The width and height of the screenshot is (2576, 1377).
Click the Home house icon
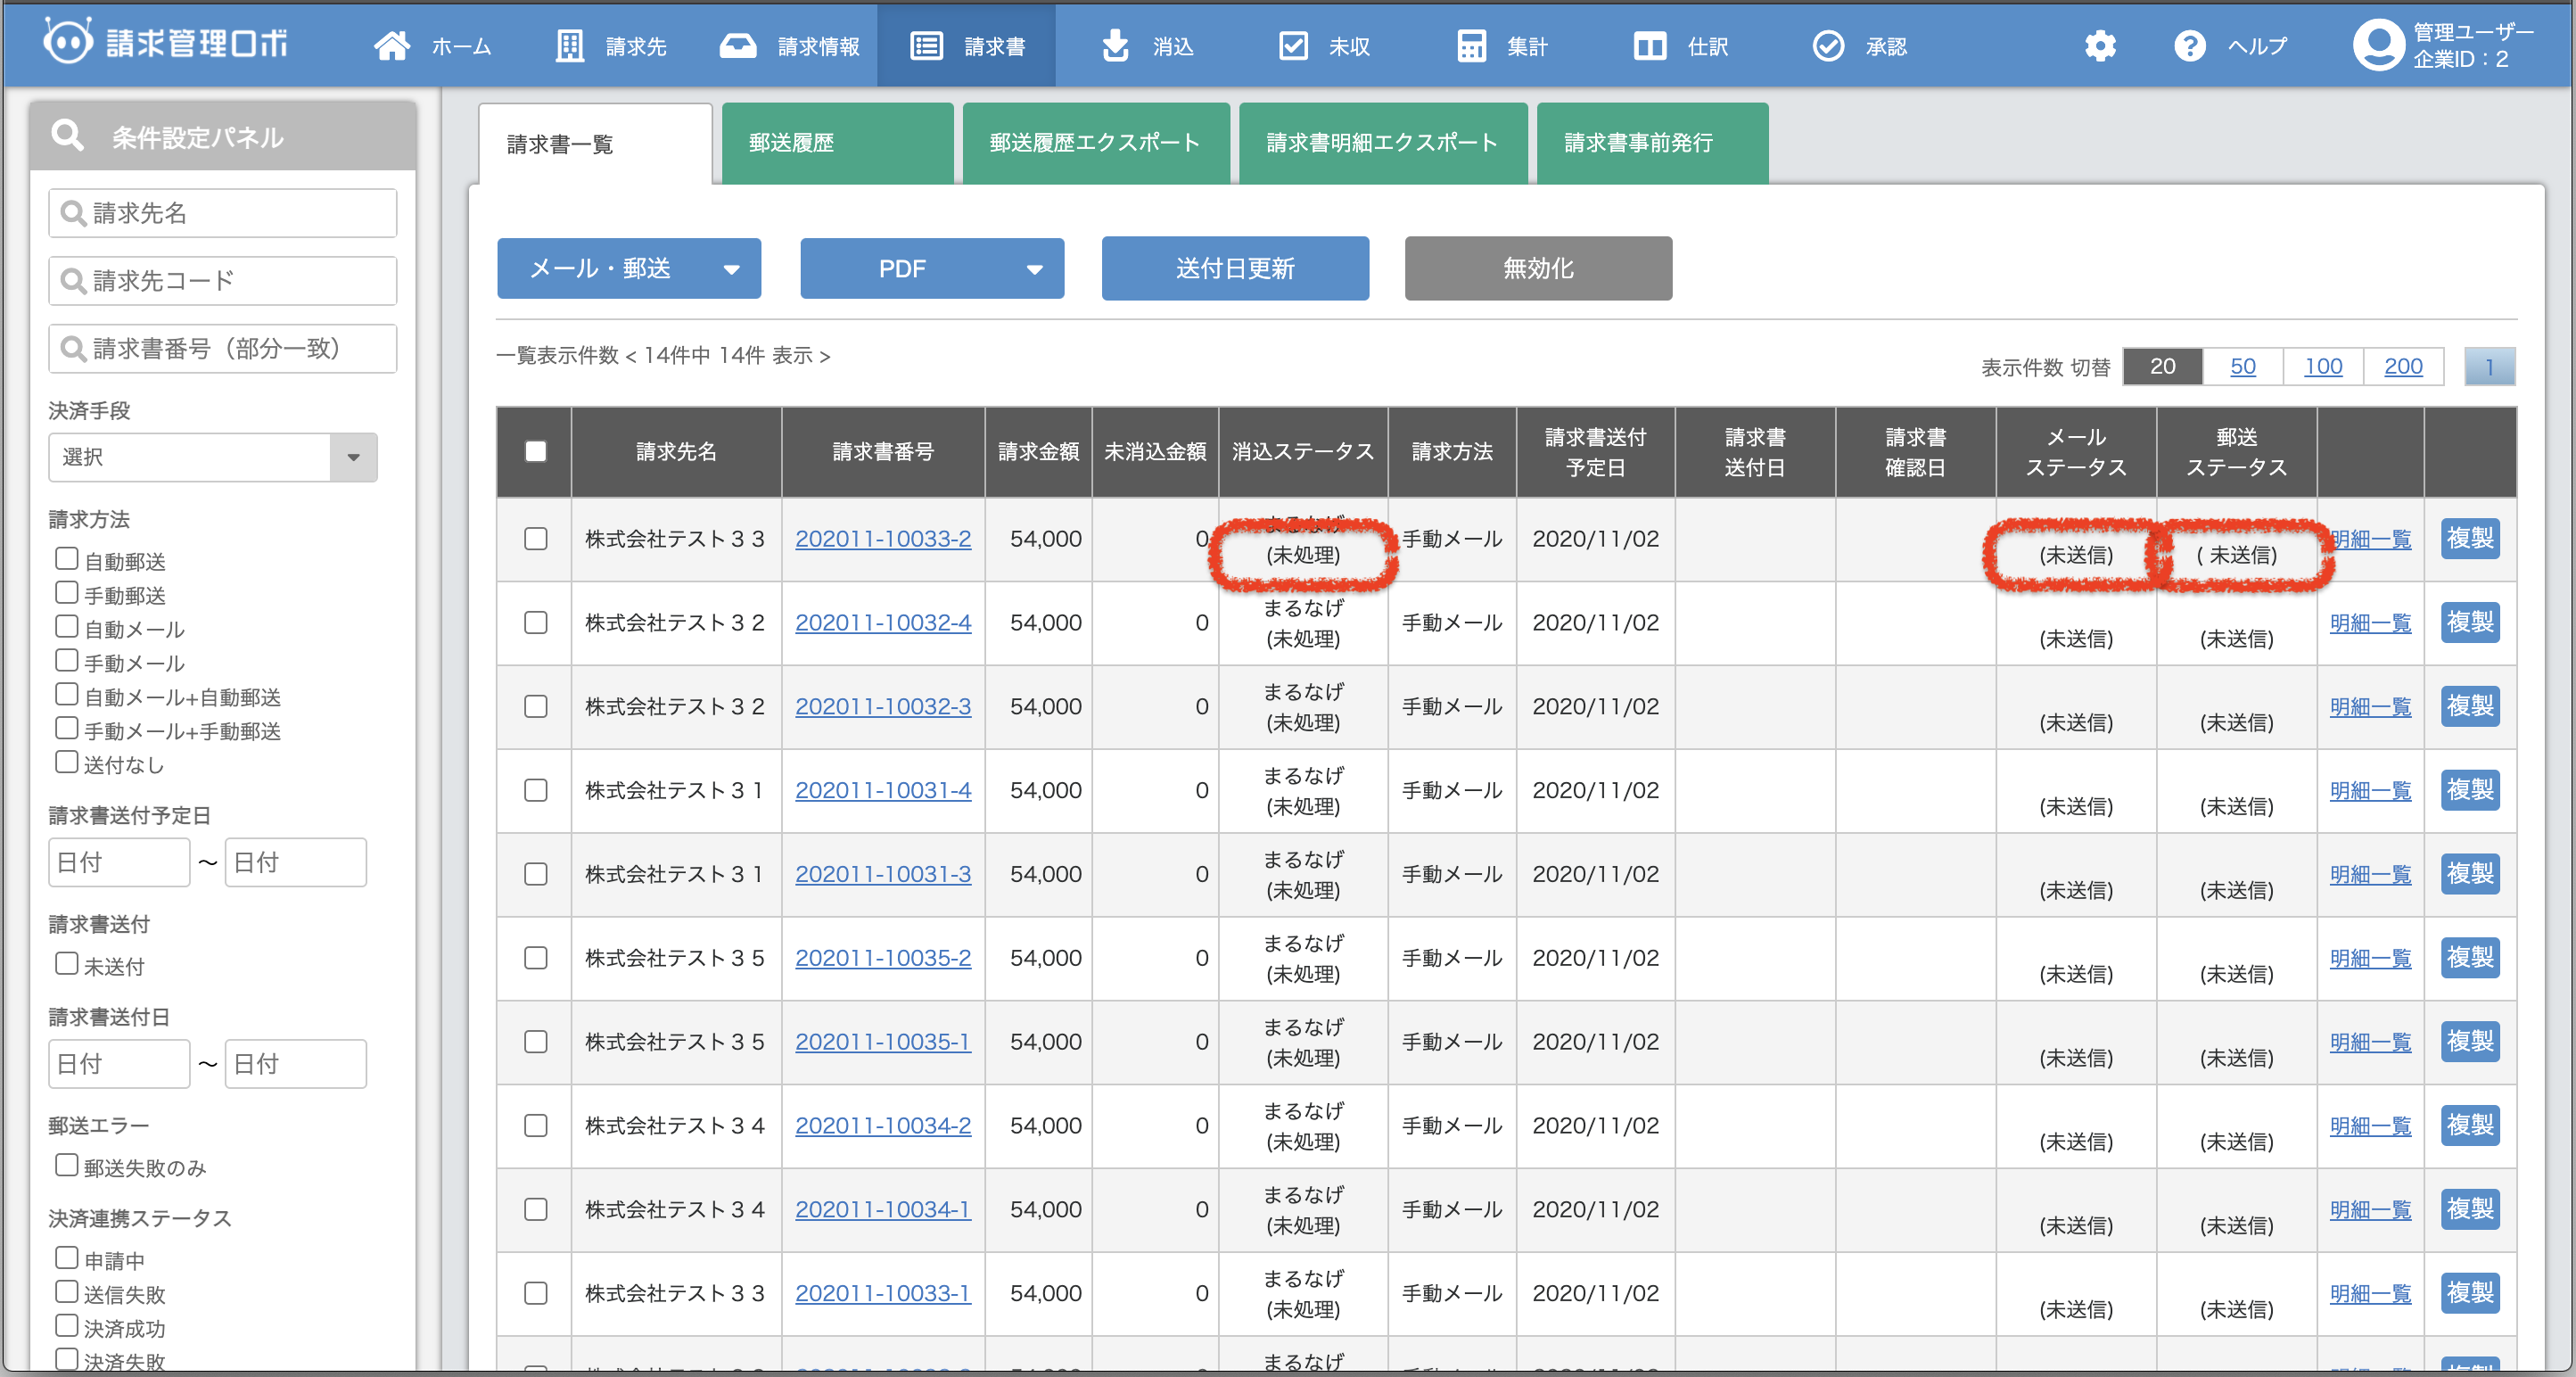(392, 46)
